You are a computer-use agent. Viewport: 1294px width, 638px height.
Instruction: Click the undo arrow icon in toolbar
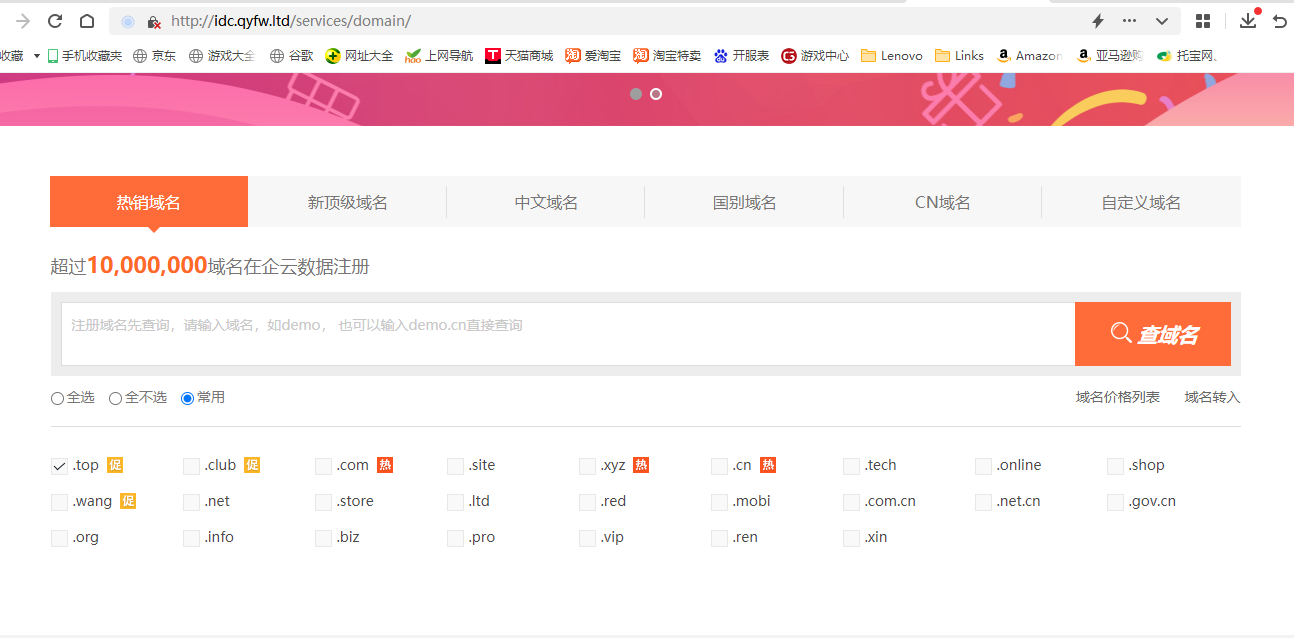pyautogui.click(x=1279, y=21)
